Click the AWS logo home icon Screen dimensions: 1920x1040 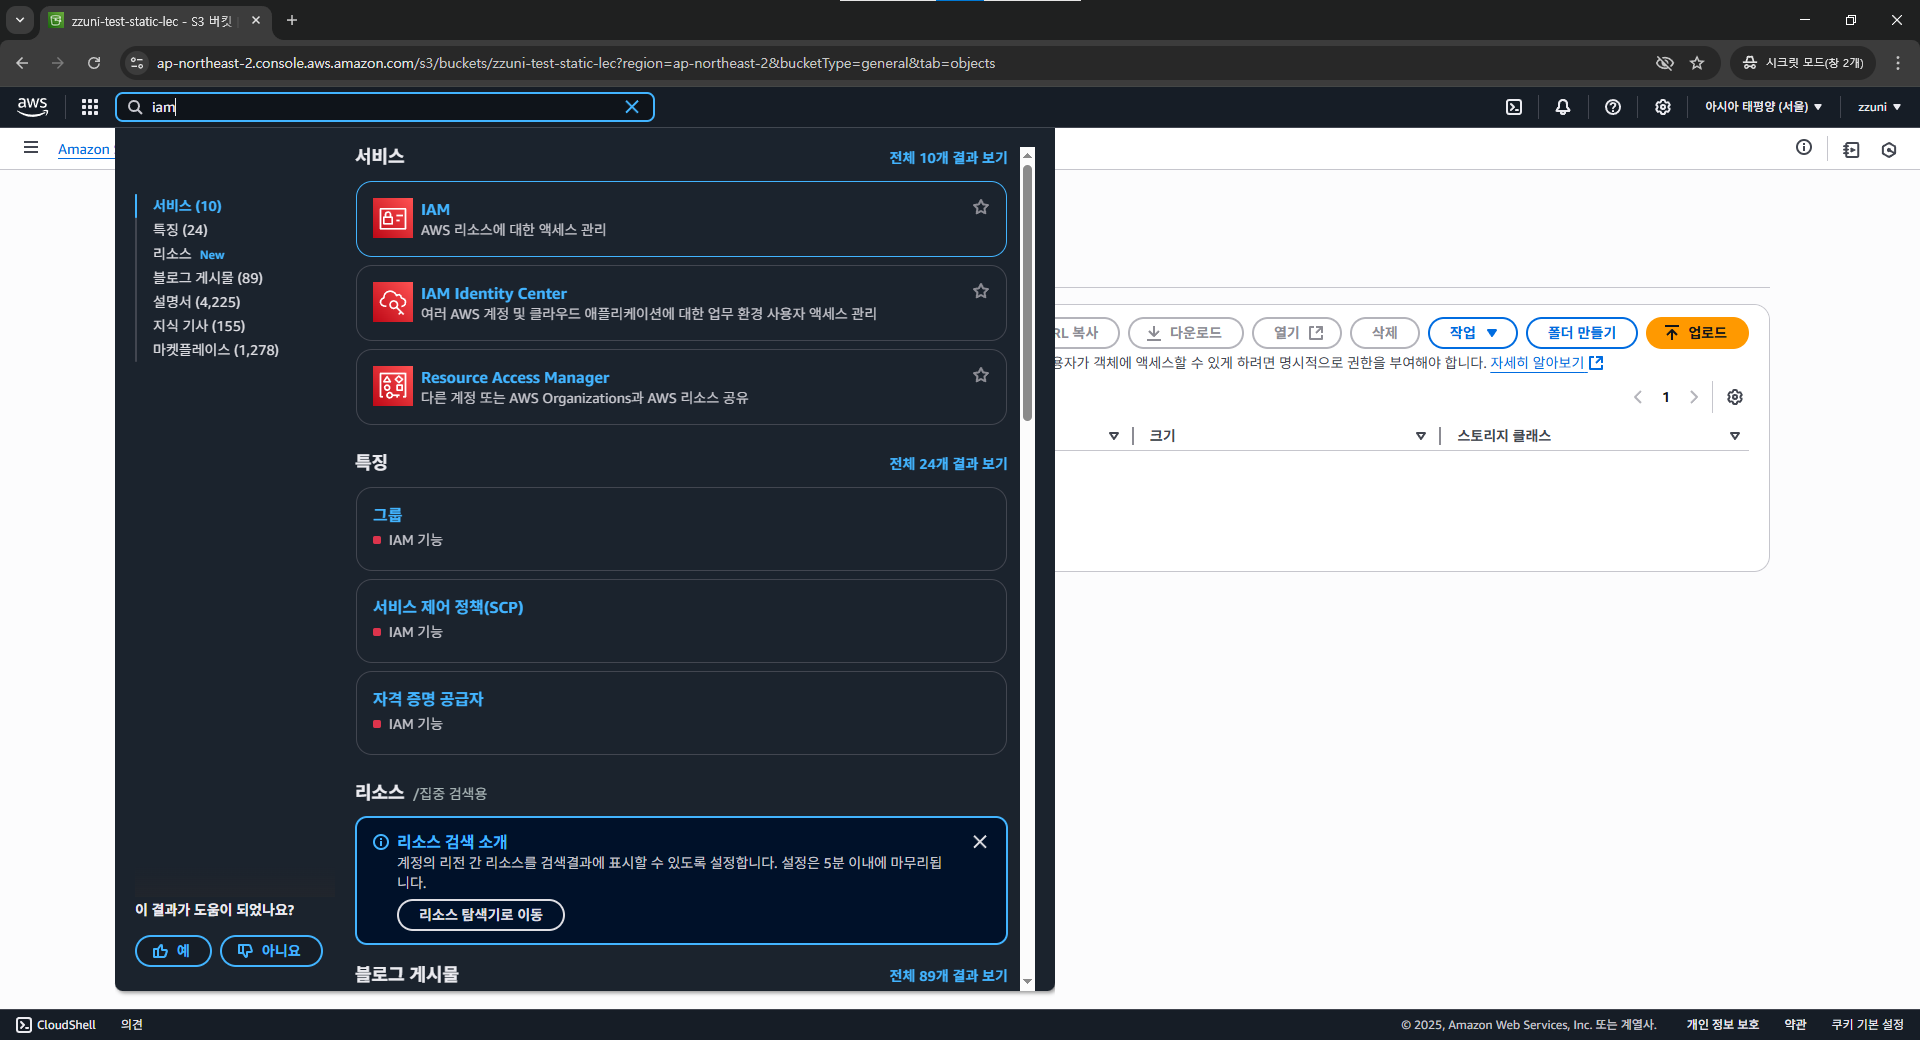[32, 106]
